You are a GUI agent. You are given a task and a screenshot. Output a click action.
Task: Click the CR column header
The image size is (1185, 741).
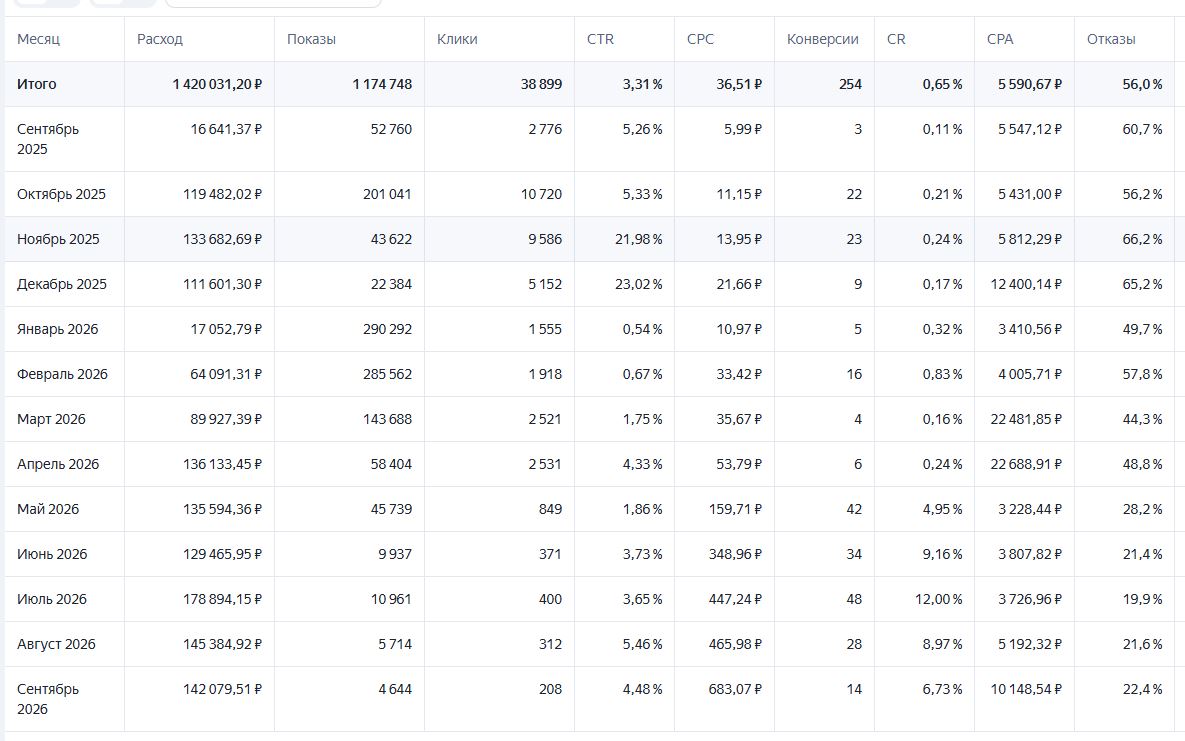pos(896,39)
